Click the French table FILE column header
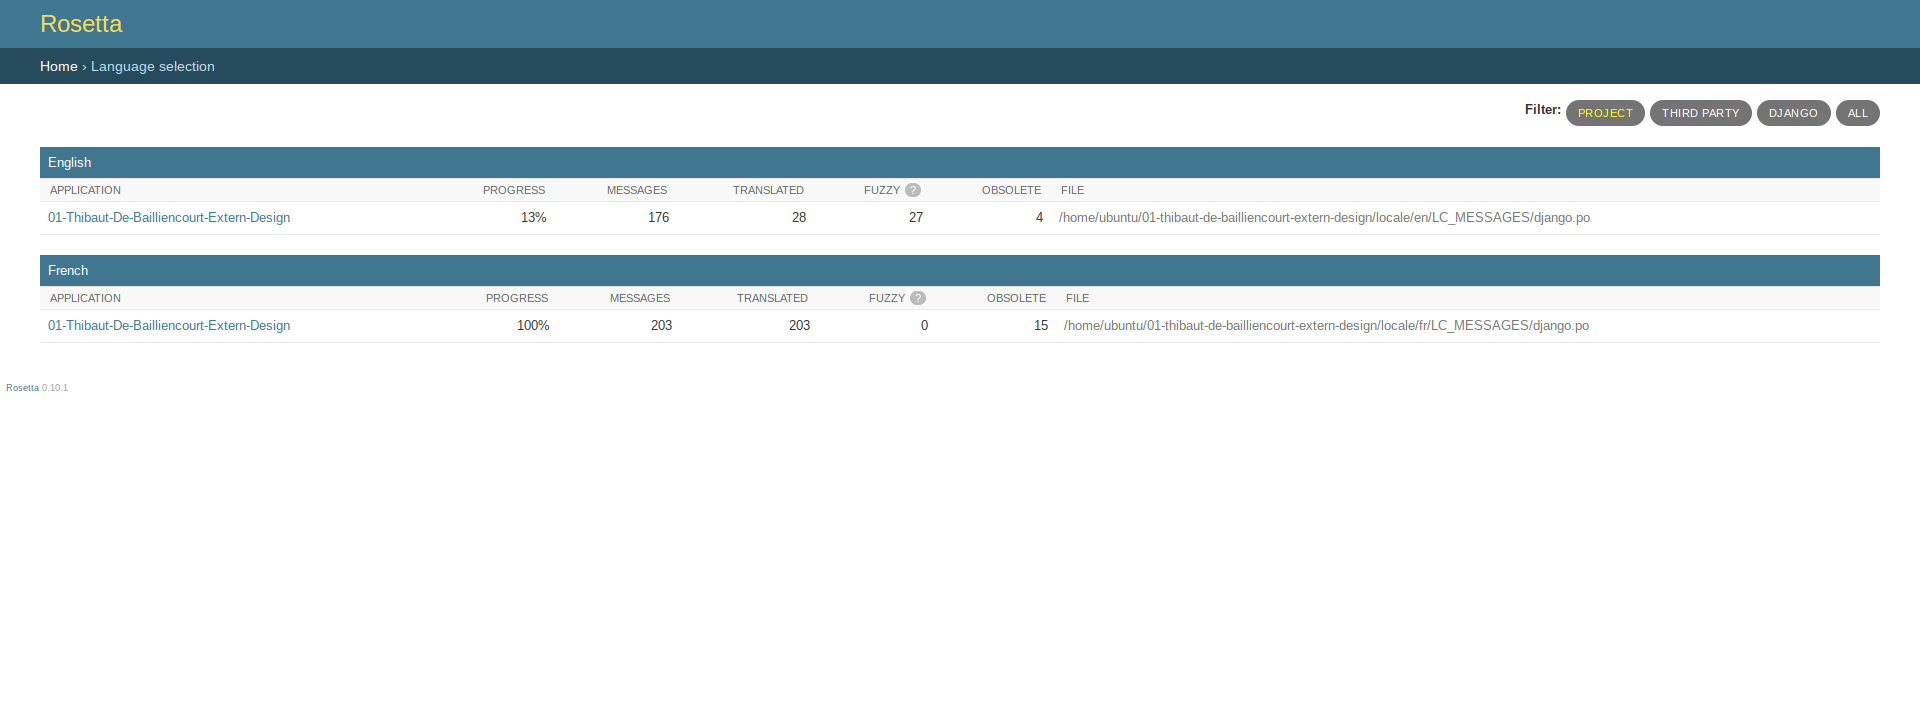Viewport: 1920px width, 716px height. pyautogui.click(x=1077, y=298)
